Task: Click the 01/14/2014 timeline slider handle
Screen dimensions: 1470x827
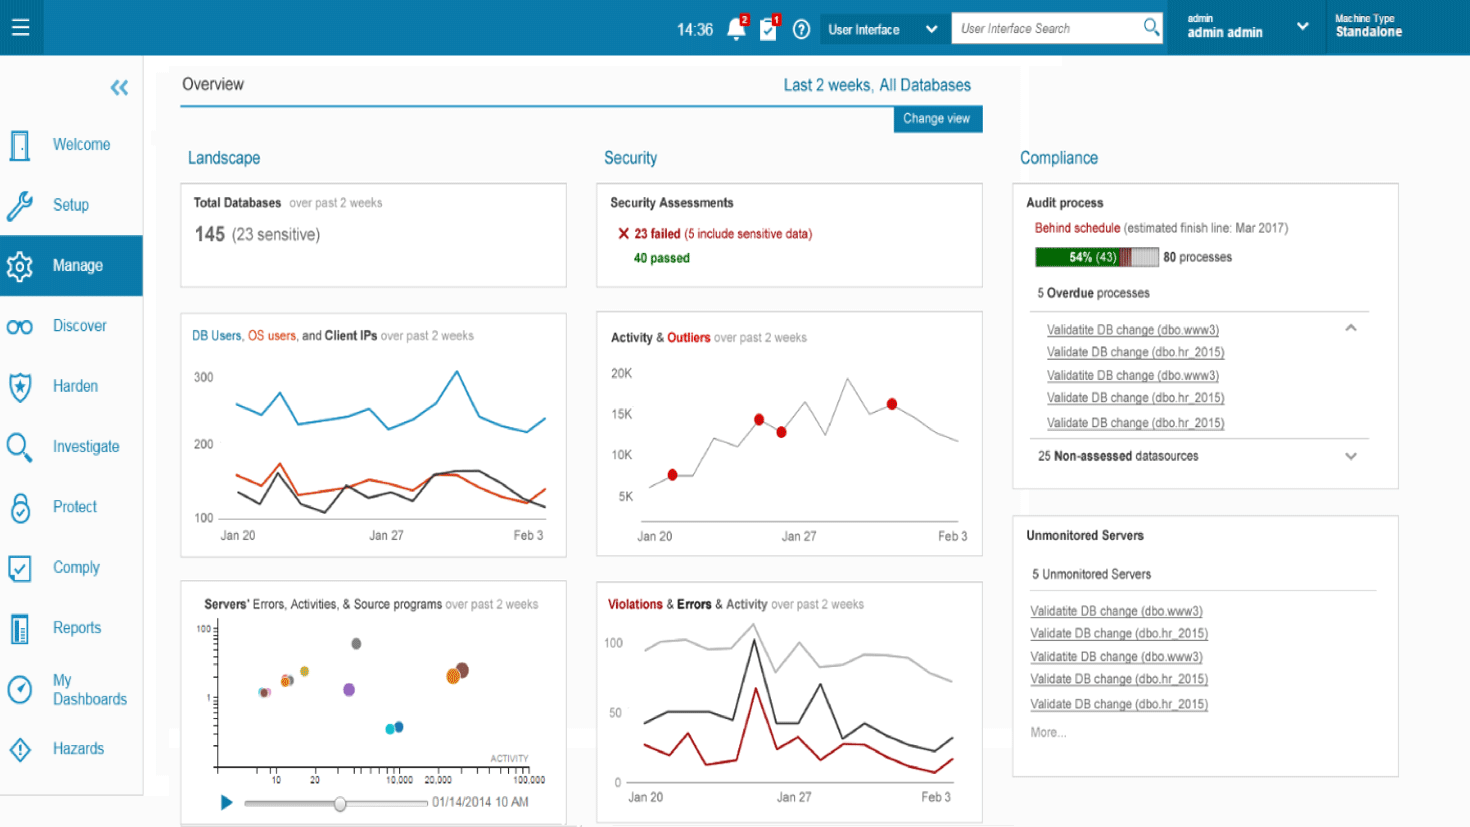Action: [x=339, y=803]
